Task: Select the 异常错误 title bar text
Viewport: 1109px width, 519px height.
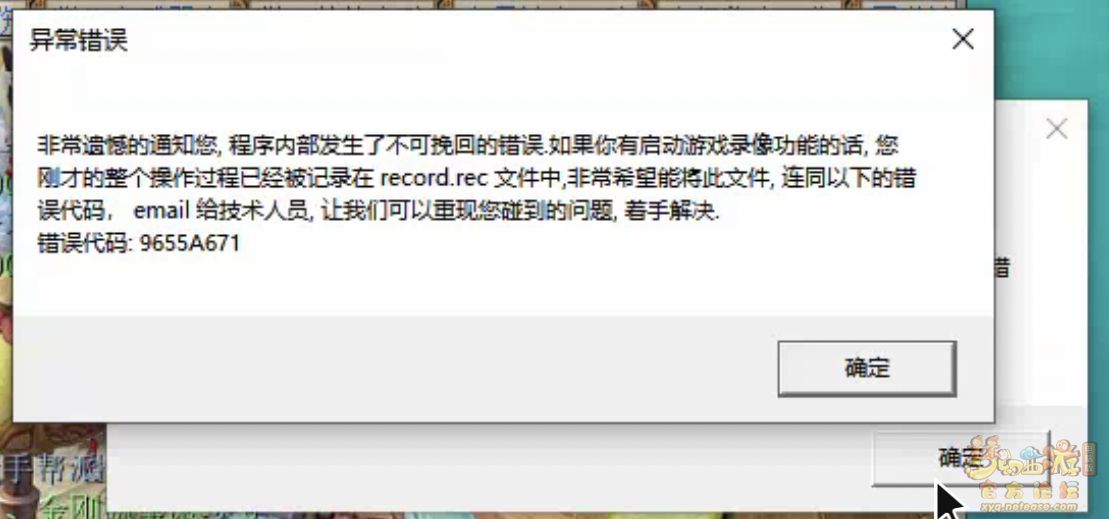Action: point(79,40)
